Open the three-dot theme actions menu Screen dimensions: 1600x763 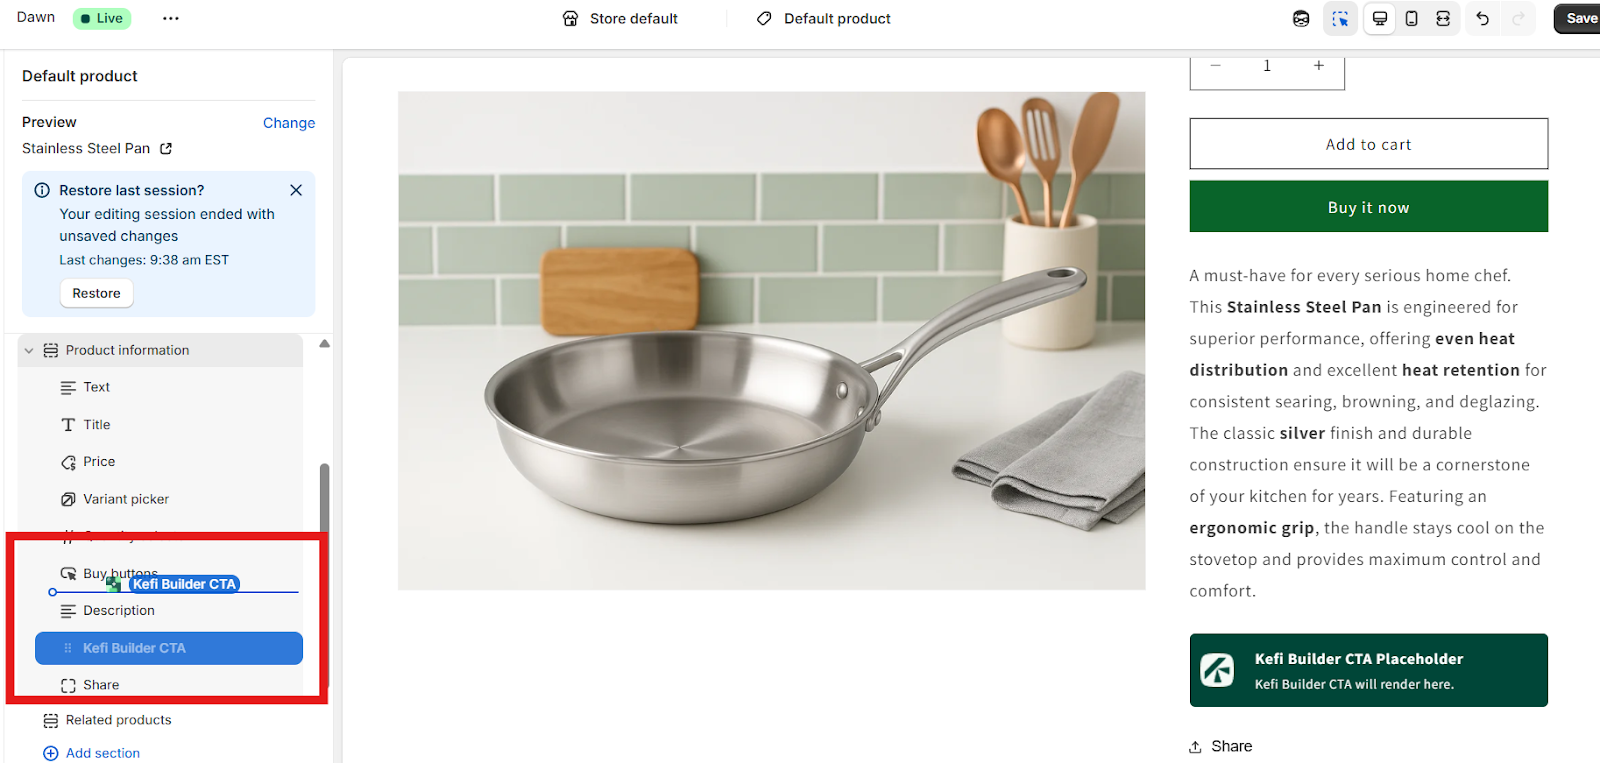pyautogui.click(x=171, y=18)
